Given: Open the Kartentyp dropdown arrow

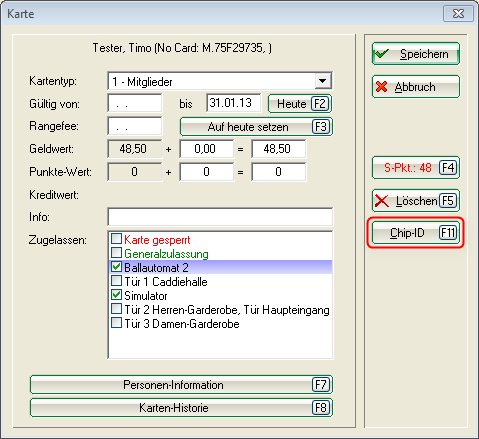Looking at the screenshot, I should (x=322, y=81).
